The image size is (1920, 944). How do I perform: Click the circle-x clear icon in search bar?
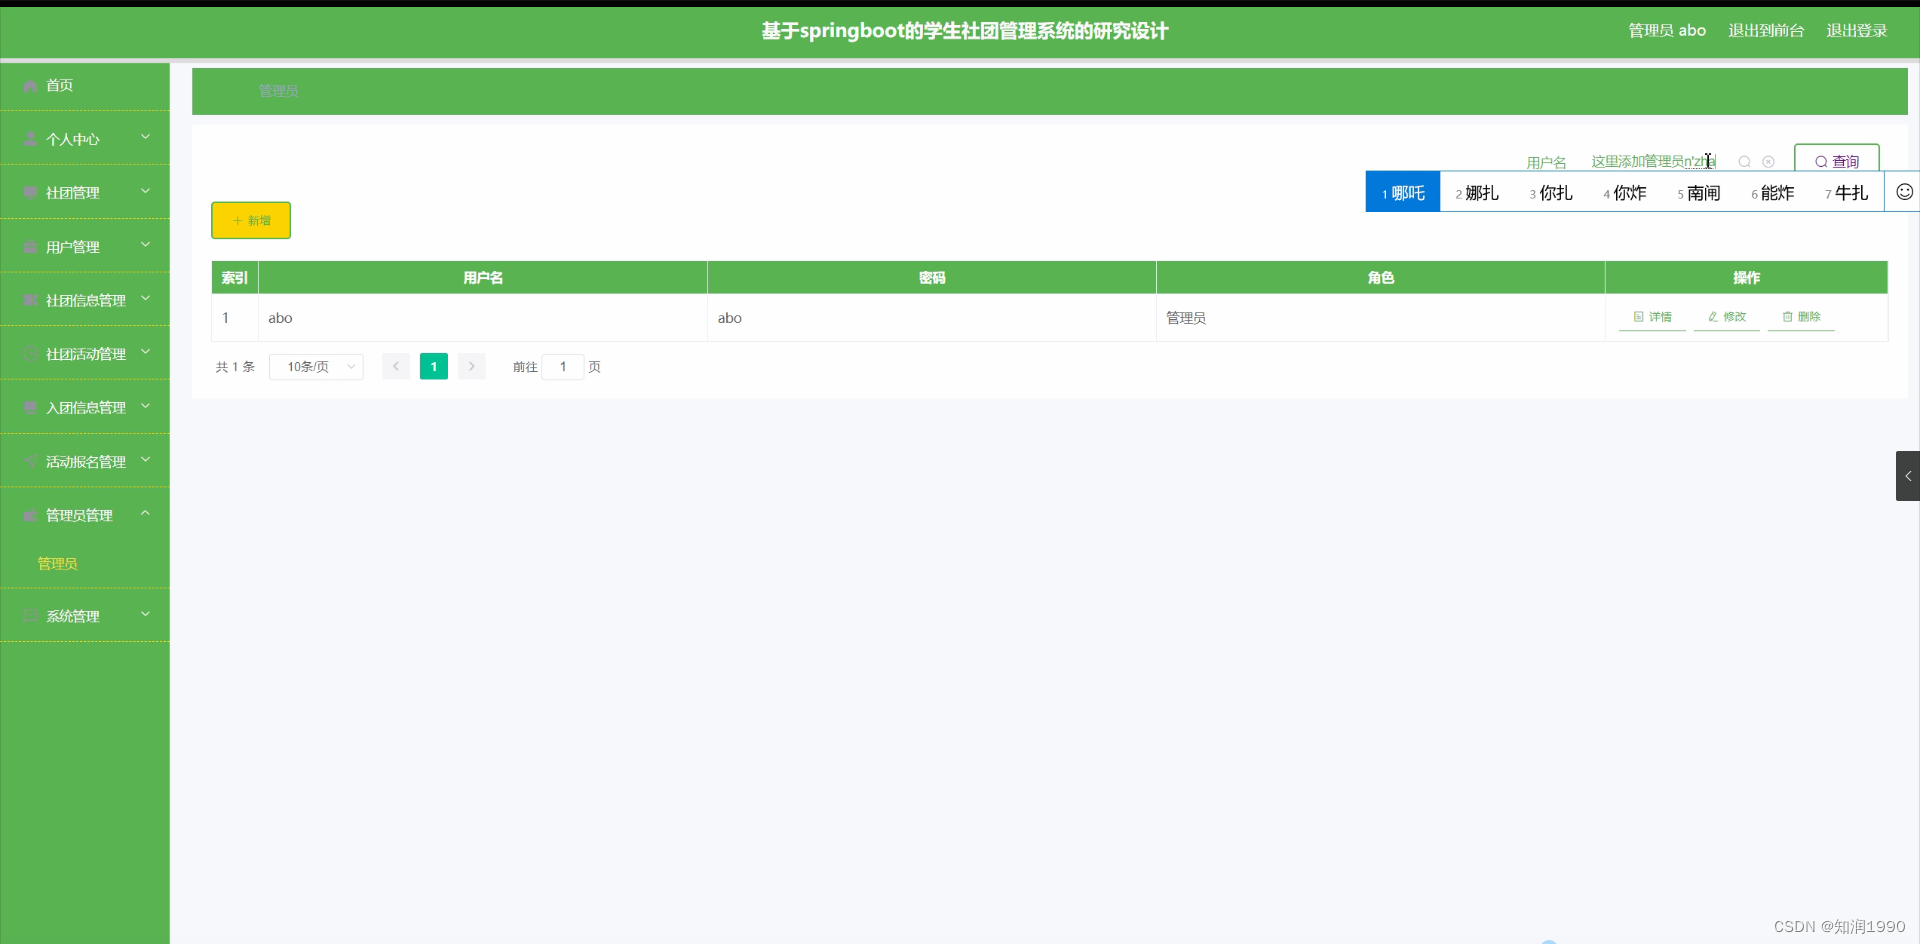pyautogui.click(x=1769, y=161)
